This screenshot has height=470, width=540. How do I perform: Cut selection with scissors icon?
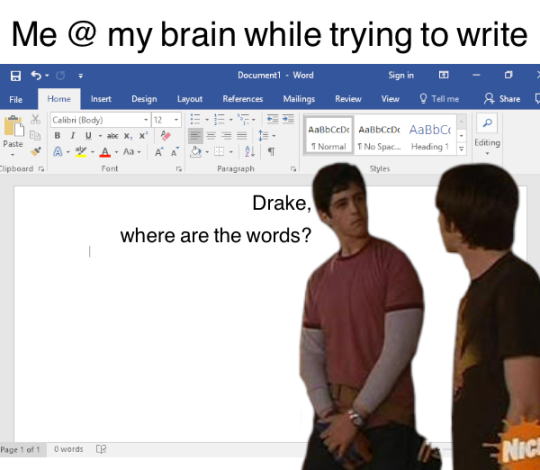point(35,119)
